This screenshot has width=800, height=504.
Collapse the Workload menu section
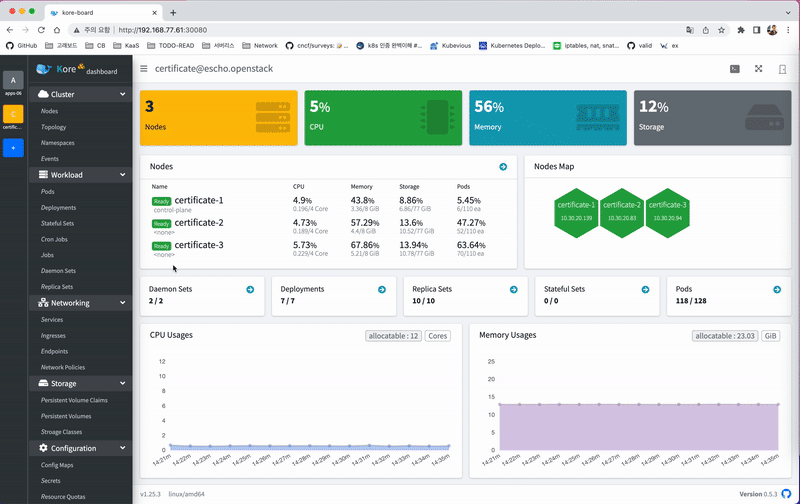click(80, 175)
